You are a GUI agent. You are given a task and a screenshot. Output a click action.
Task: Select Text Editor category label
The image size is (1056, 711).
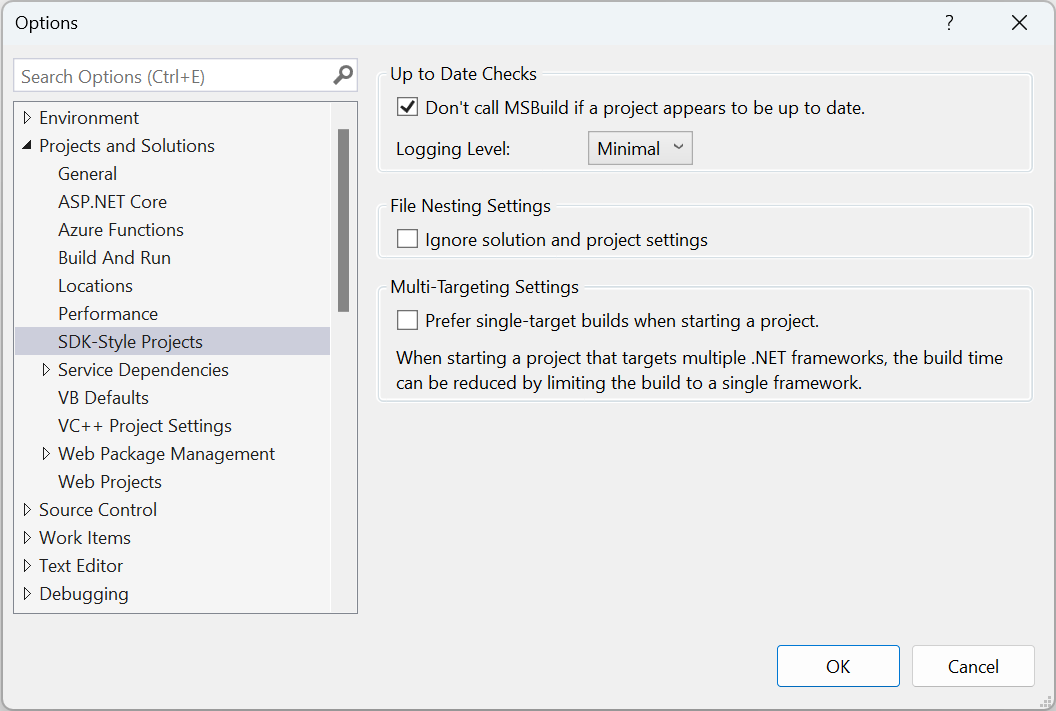tap(81, 566)
